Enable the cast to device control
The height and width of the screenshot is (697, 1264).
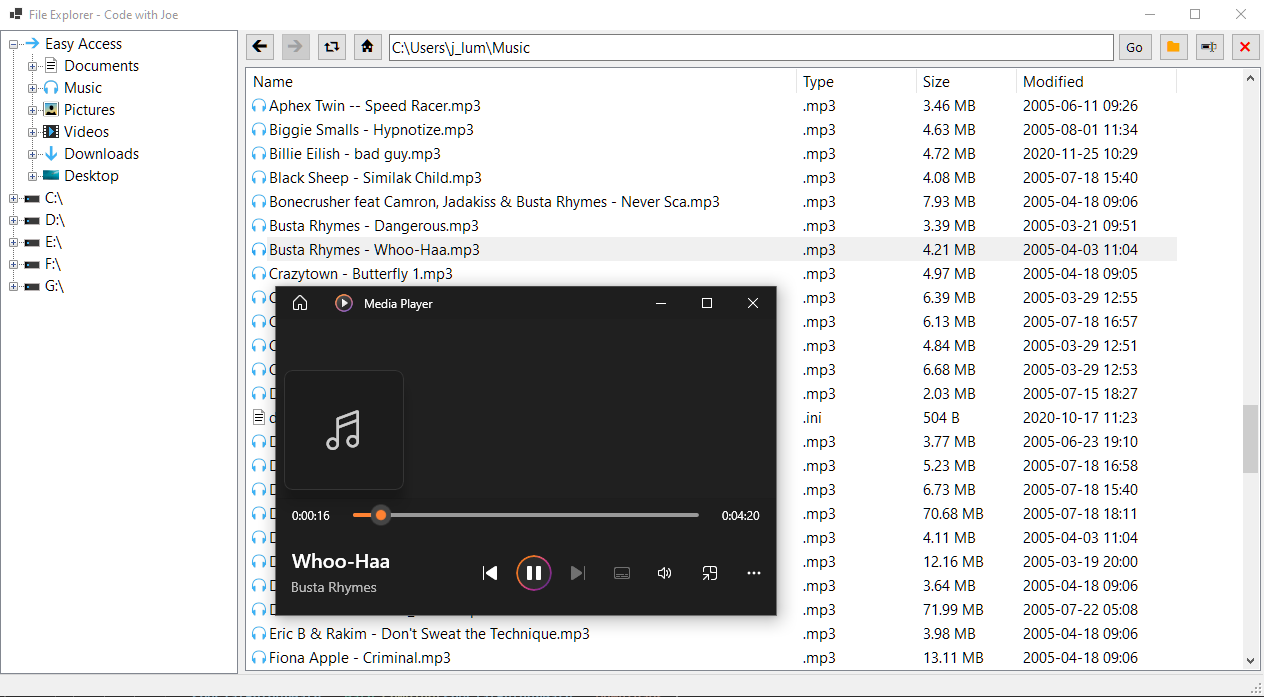click(x=709, y=572)
